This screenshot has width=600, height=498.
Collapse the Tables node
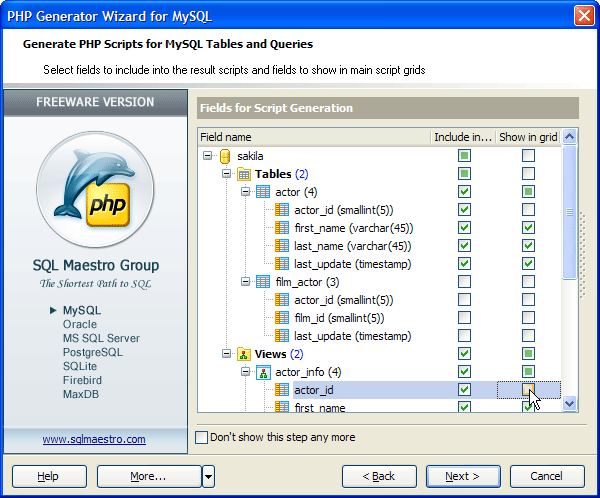tap(227, 174)
